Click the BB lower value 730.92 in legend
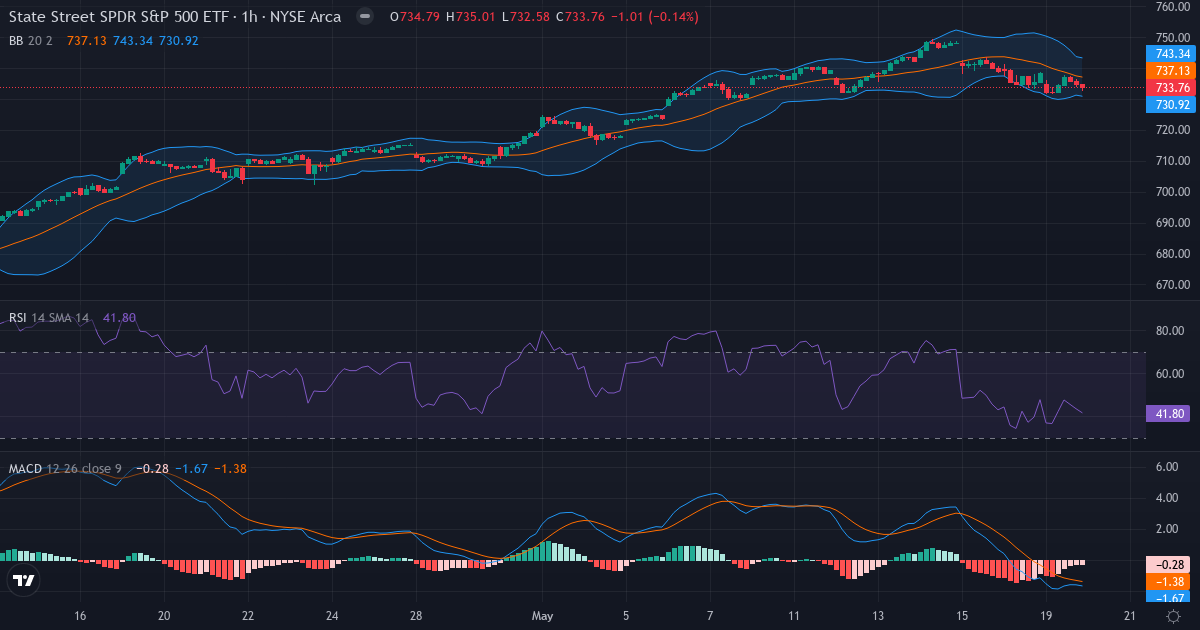Image resolution: width=1200 pixels, height=630 pixels. [x=178, y=40]
